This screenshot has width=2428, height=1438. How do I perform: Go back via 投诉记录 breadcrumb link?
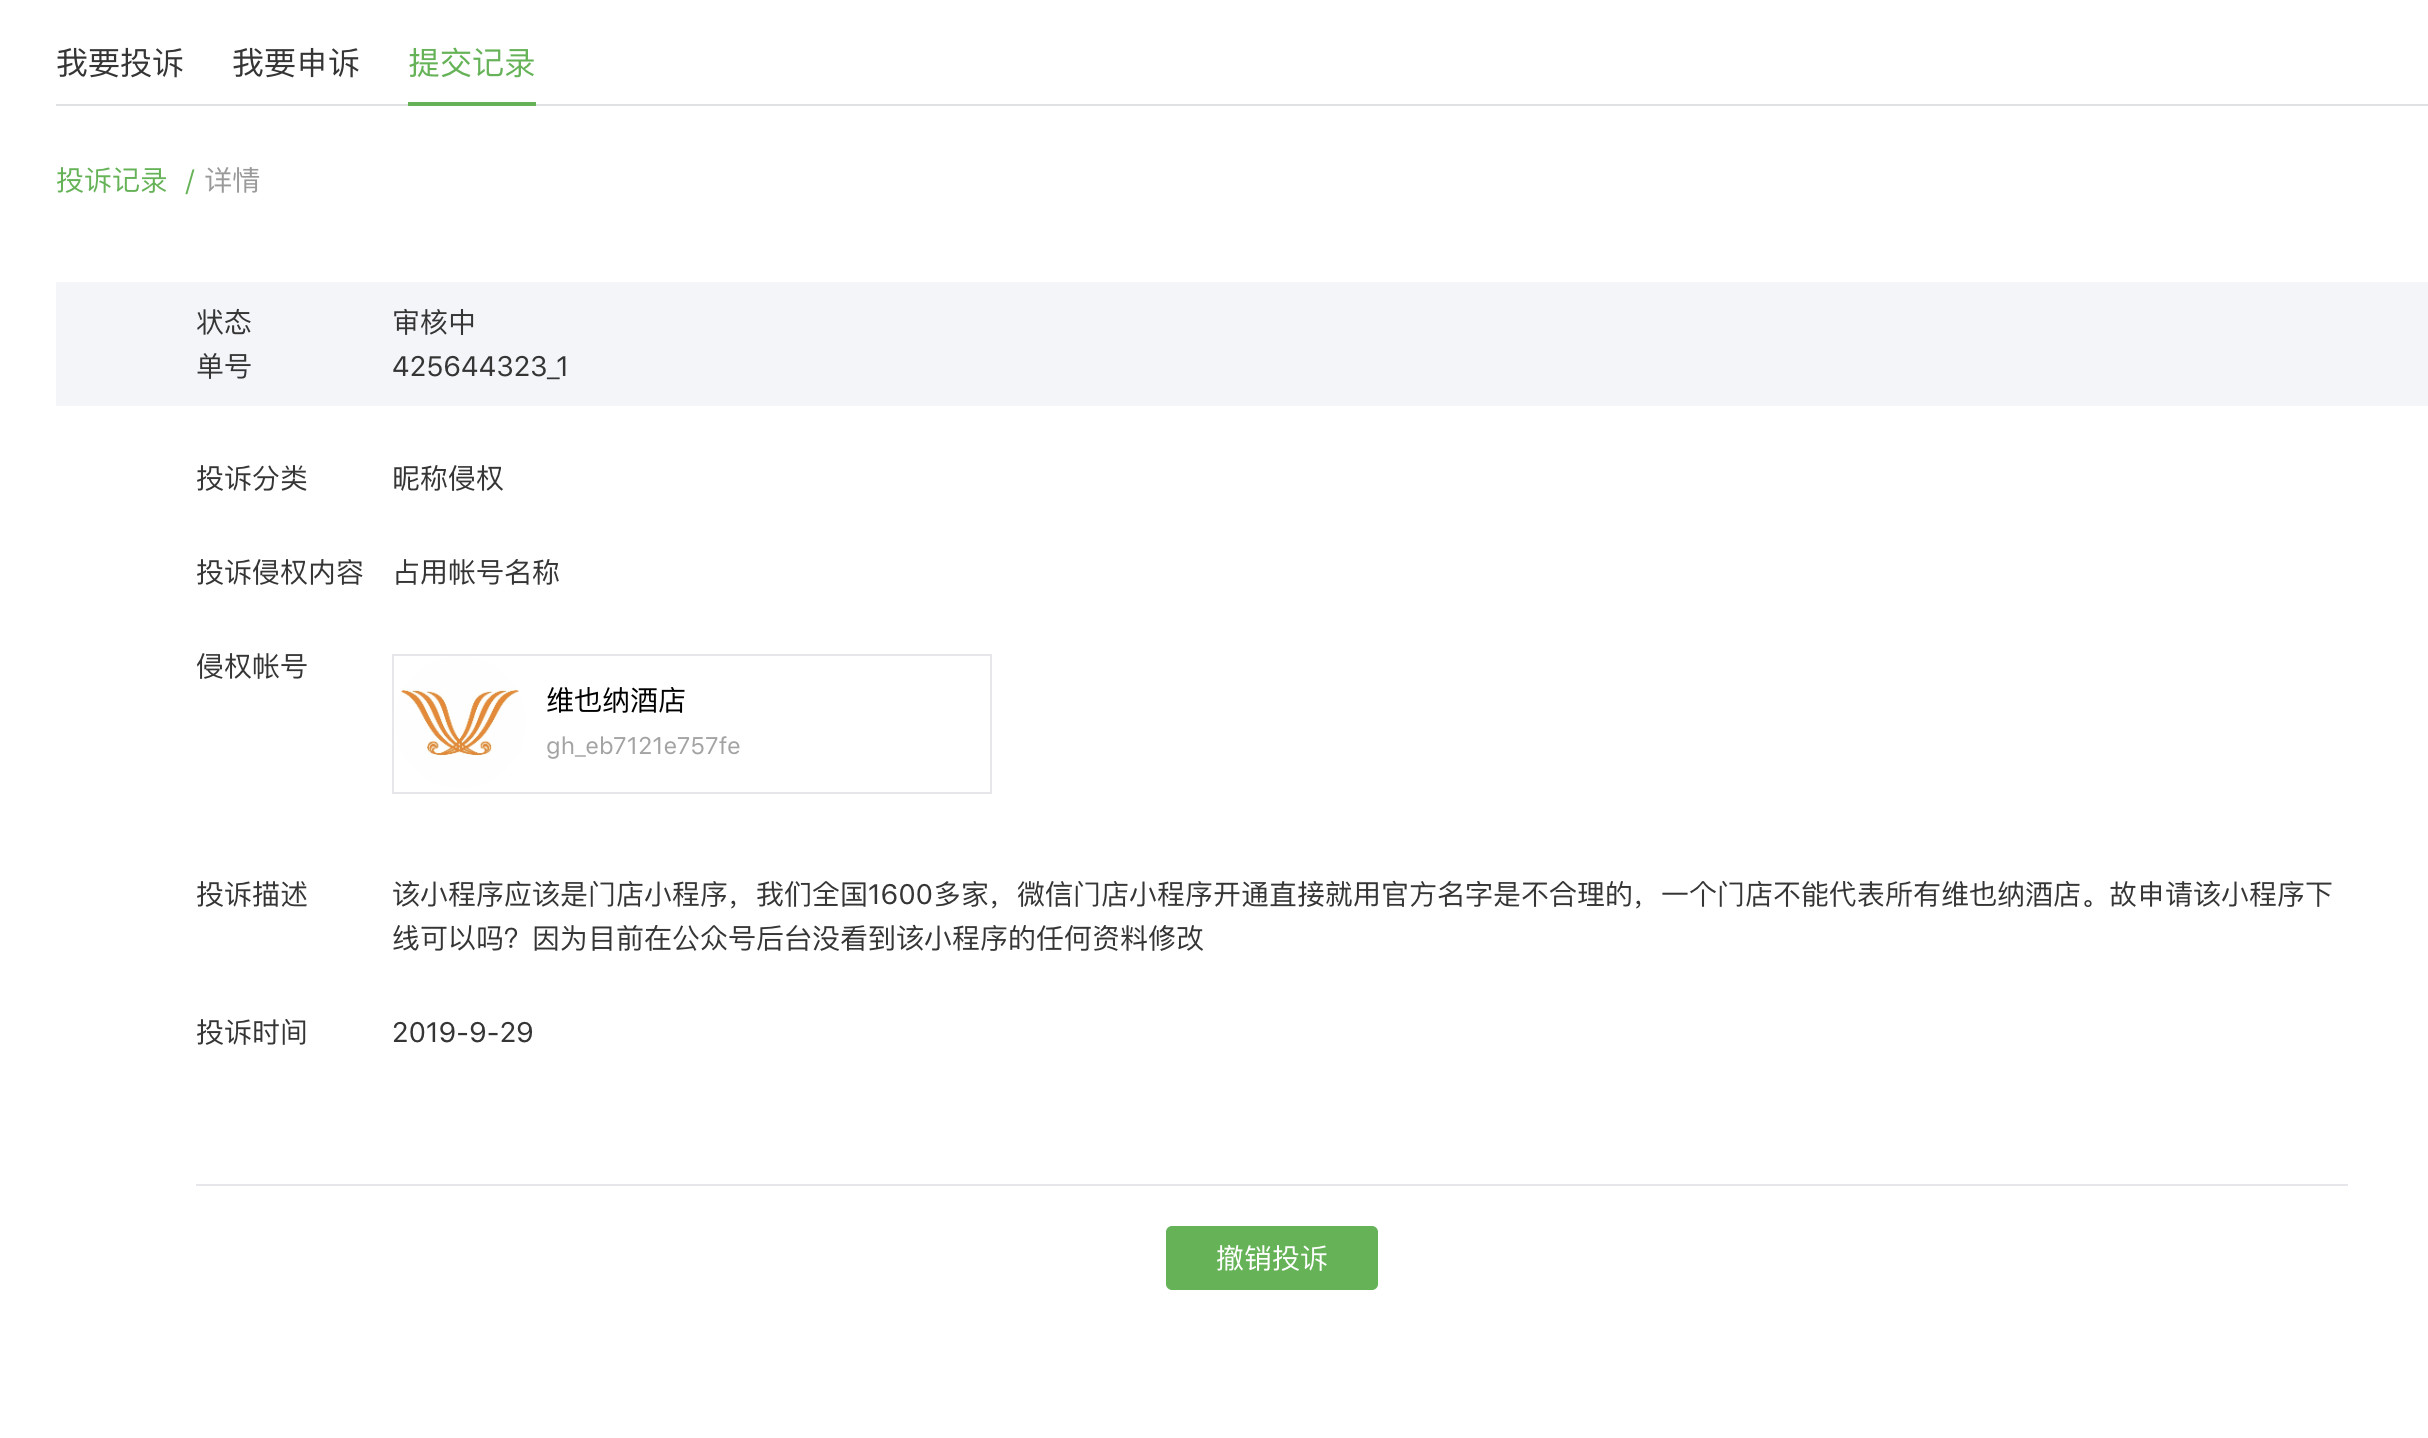tap(112, 180)
